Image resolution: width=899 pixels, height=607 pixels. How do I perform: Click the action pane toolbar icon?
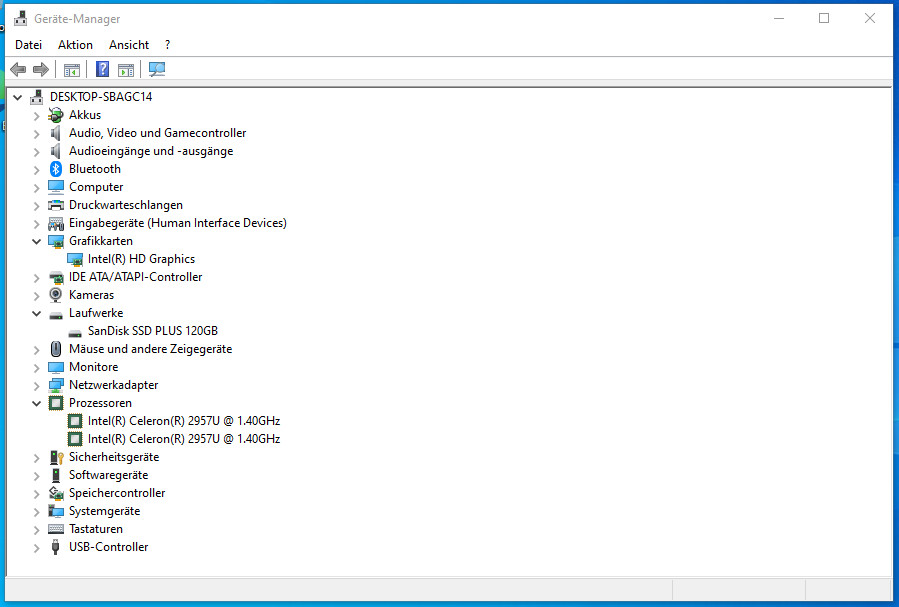(126, 70)
